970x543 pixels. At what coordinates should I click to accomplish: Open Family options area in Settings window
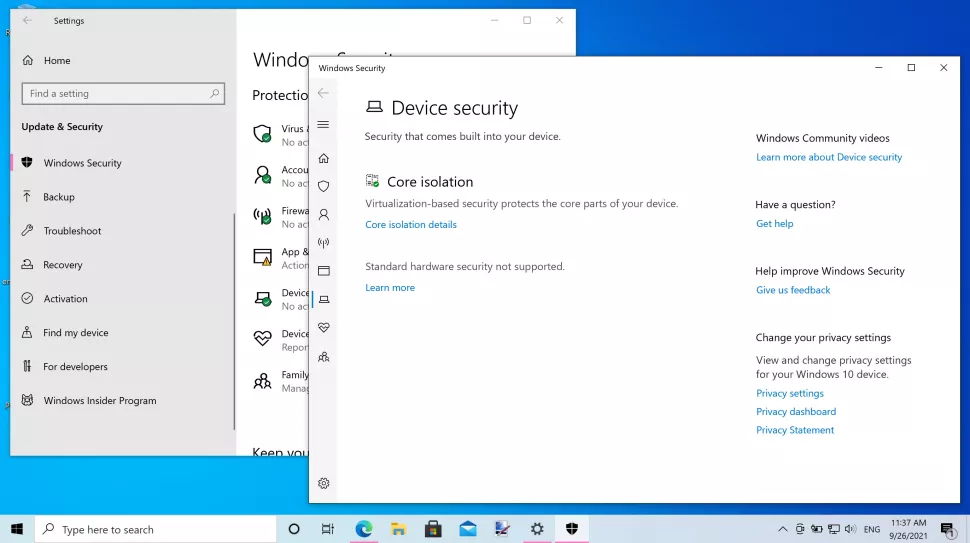(x=280, y=381)
